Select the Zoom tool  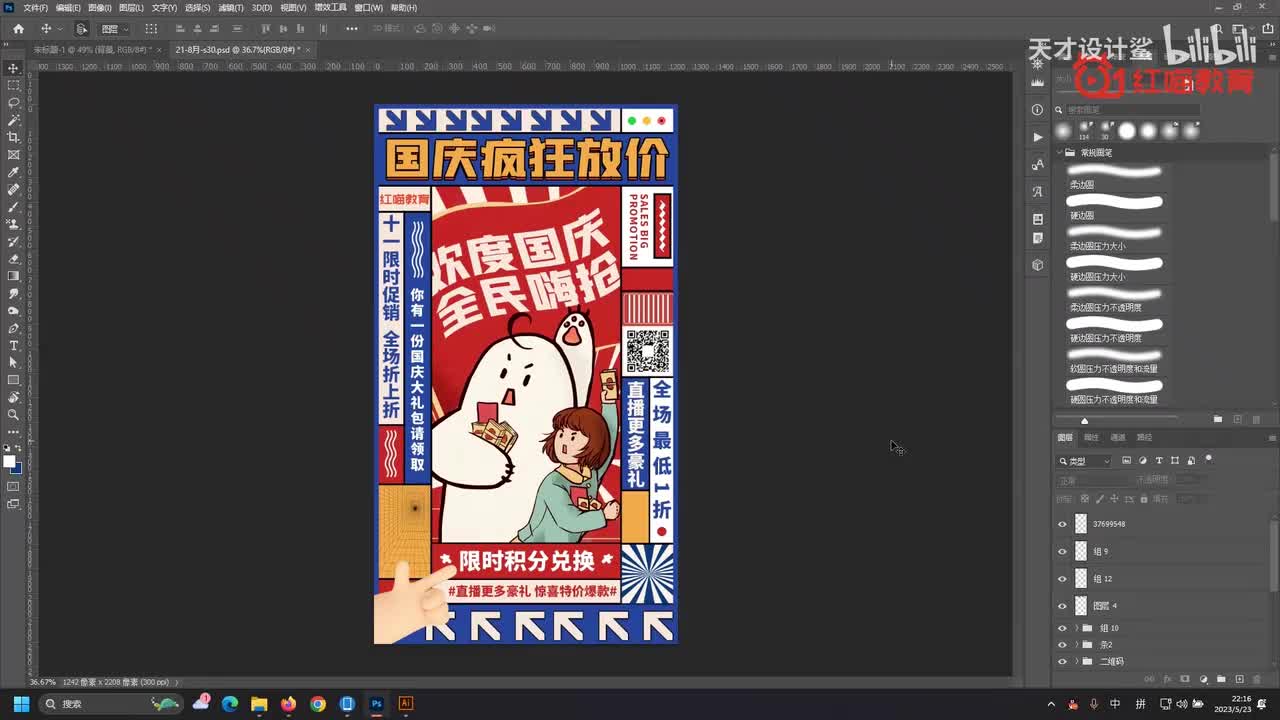(x=13, y=414)
